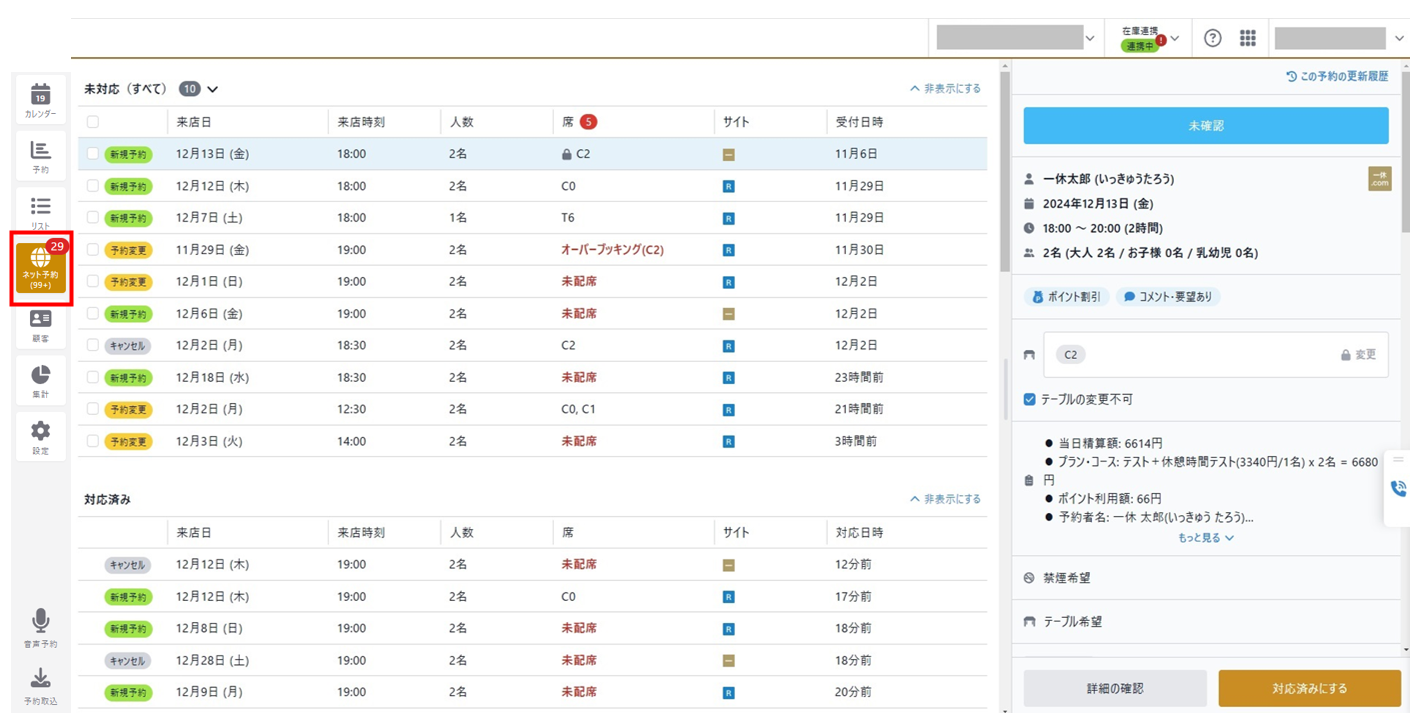The image size is (1420, 728).
Task: Open the 顧客 customer sidebar icon
Action: tap(40, 325)
